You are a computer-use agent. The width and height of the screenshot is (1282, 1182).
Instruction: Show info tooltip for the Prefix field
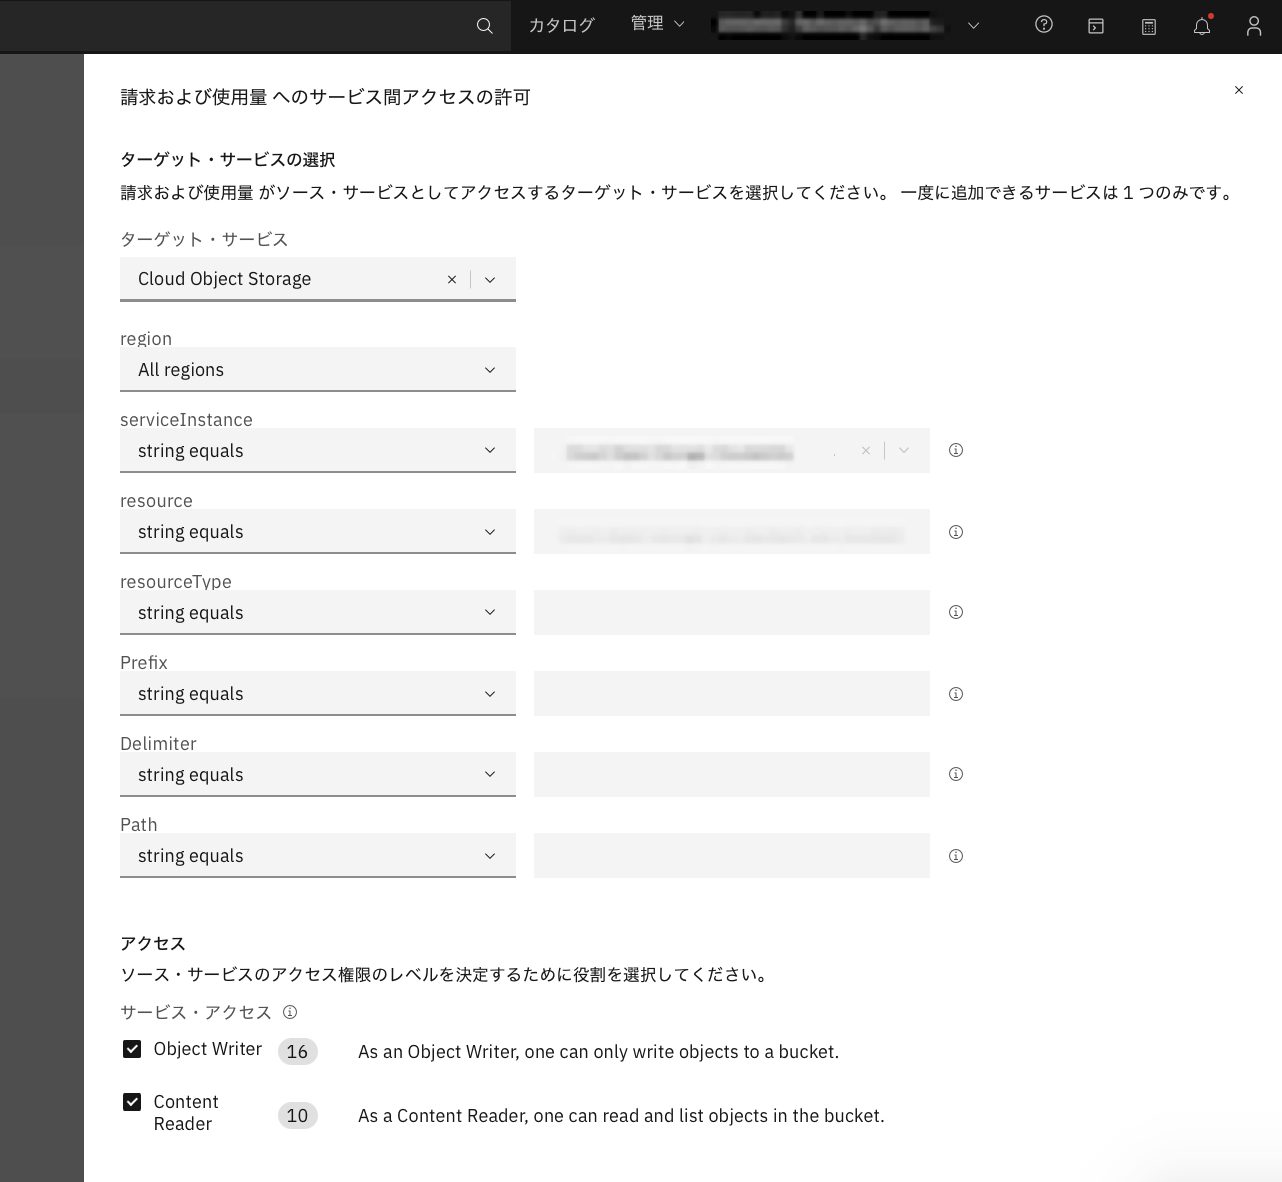(x=955, y=693)
